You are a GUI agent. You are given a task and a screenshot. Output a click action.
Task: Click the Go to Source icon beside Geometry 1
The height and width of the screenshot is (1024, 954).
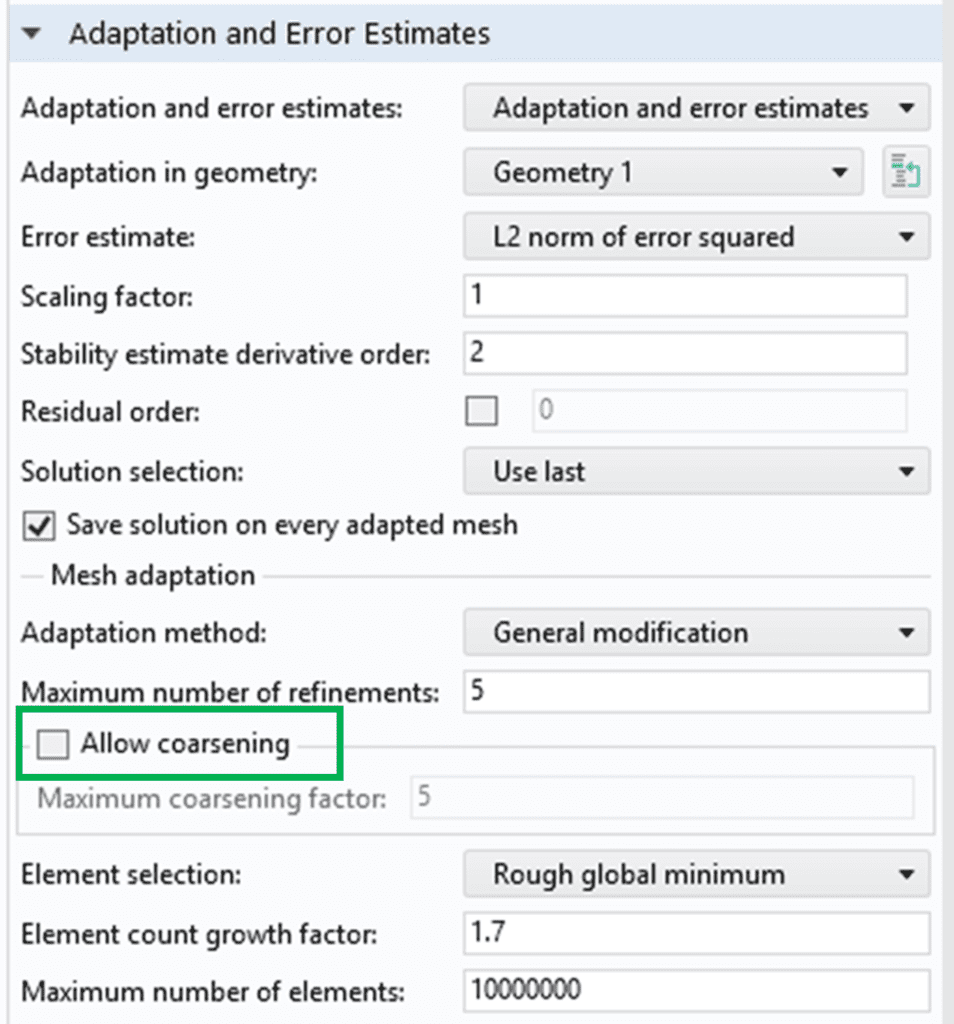tap(906, 172)
